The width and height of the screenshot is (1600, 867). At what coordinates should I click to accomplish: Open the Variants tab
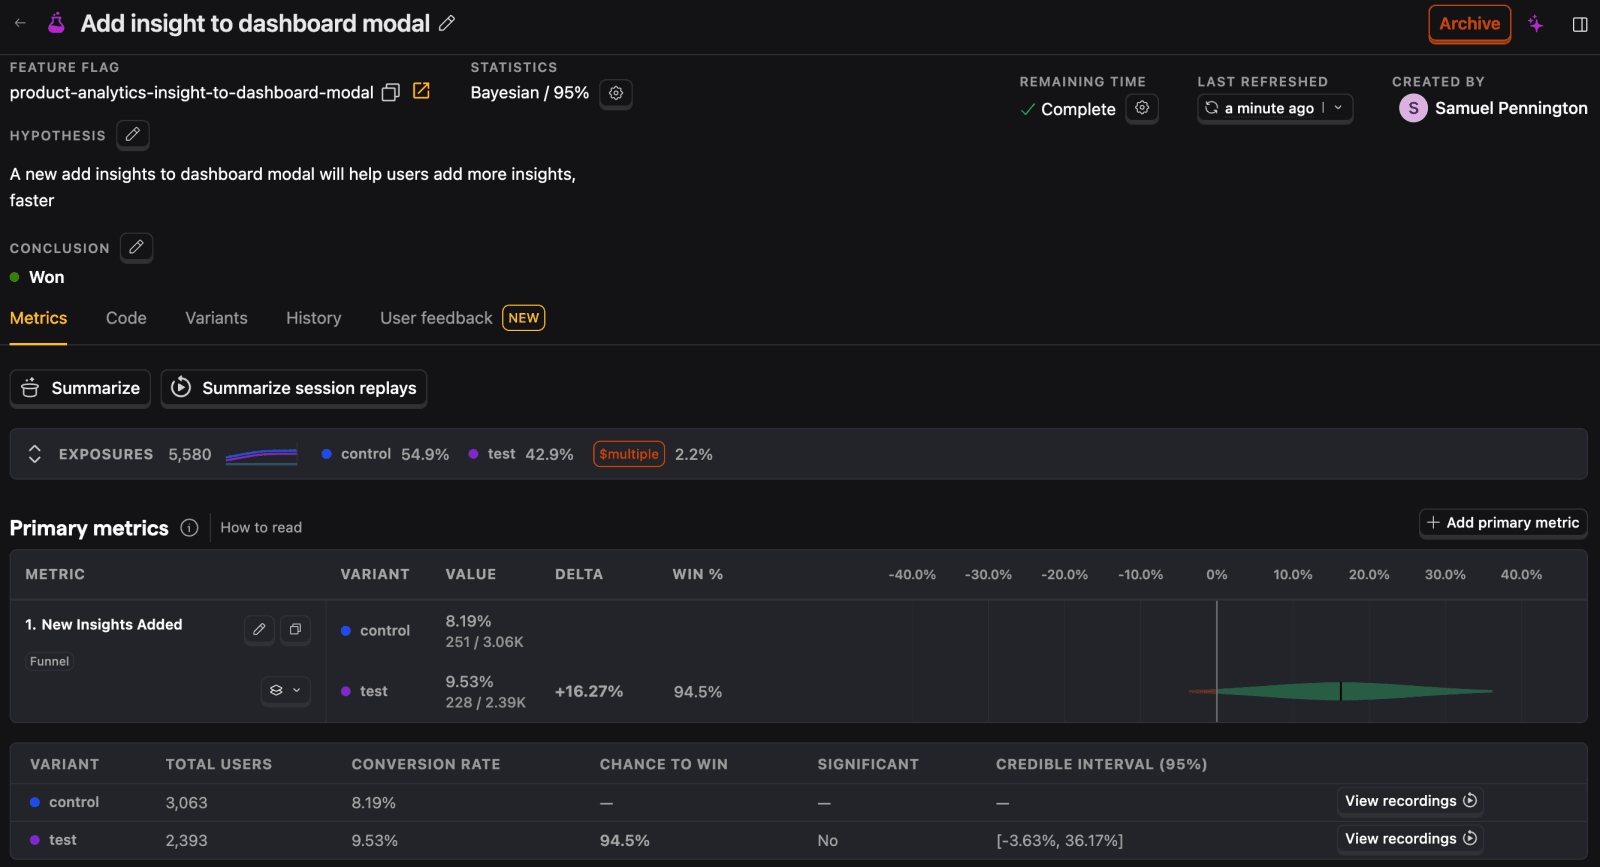[x=216, y=318]
